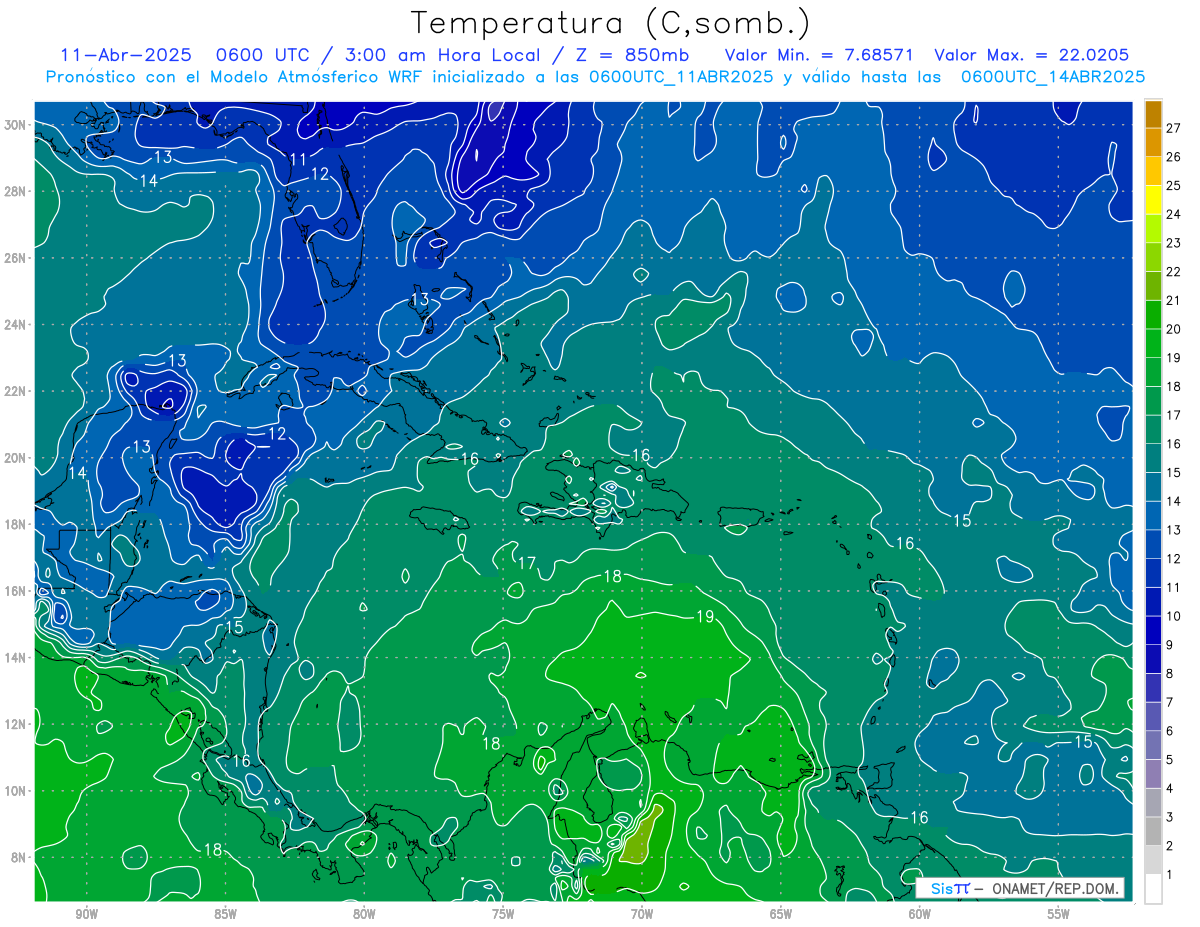The width and height of the screenshot is (1200, 927).
Task: Click the '75W' longitude axis label
Action: point(503,914)
